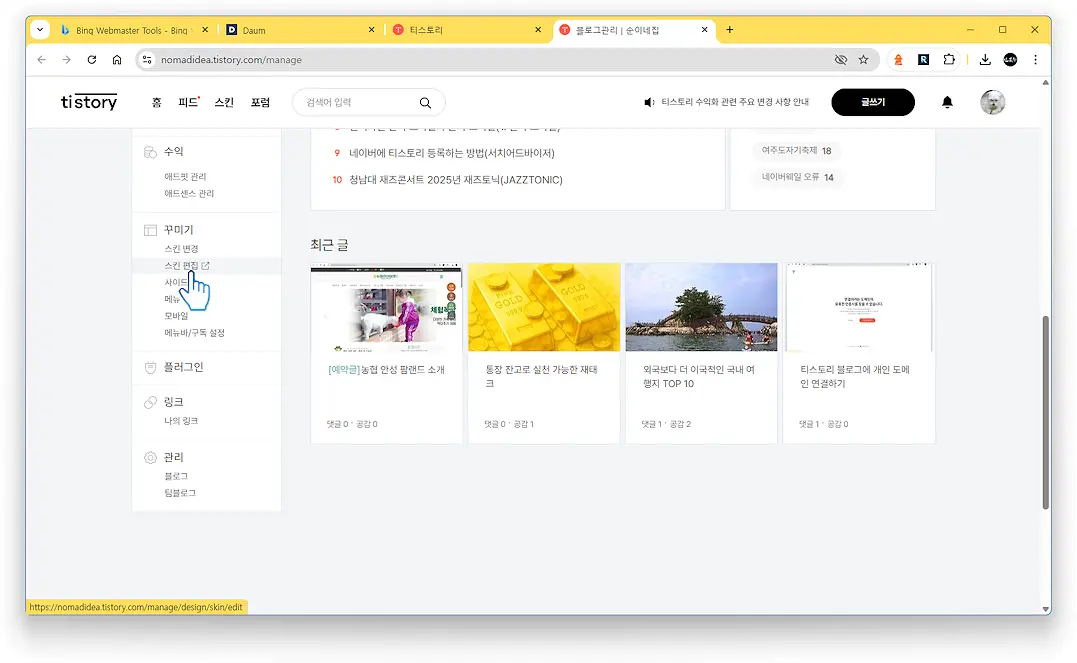1077x663 pixels.
Task: Click the 글쓰기 (Write) button
Action: click(872, 102)
